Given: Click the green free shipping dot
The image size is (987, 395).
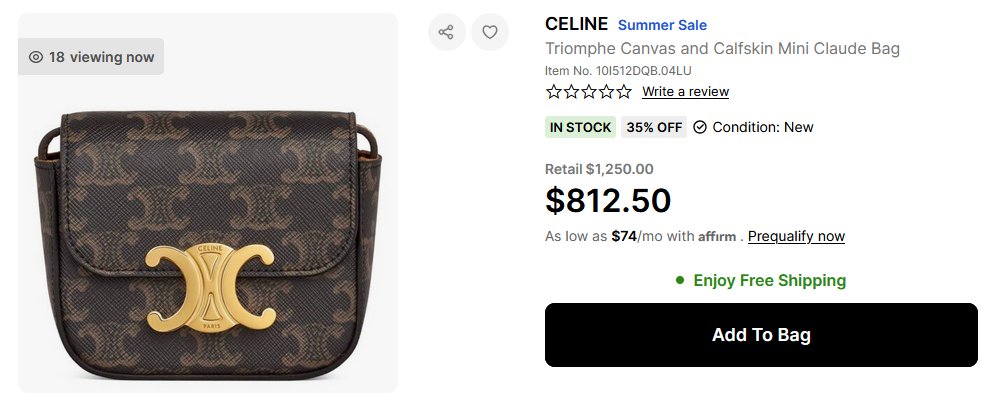Looking at the screenshot, I should point(679,280).
